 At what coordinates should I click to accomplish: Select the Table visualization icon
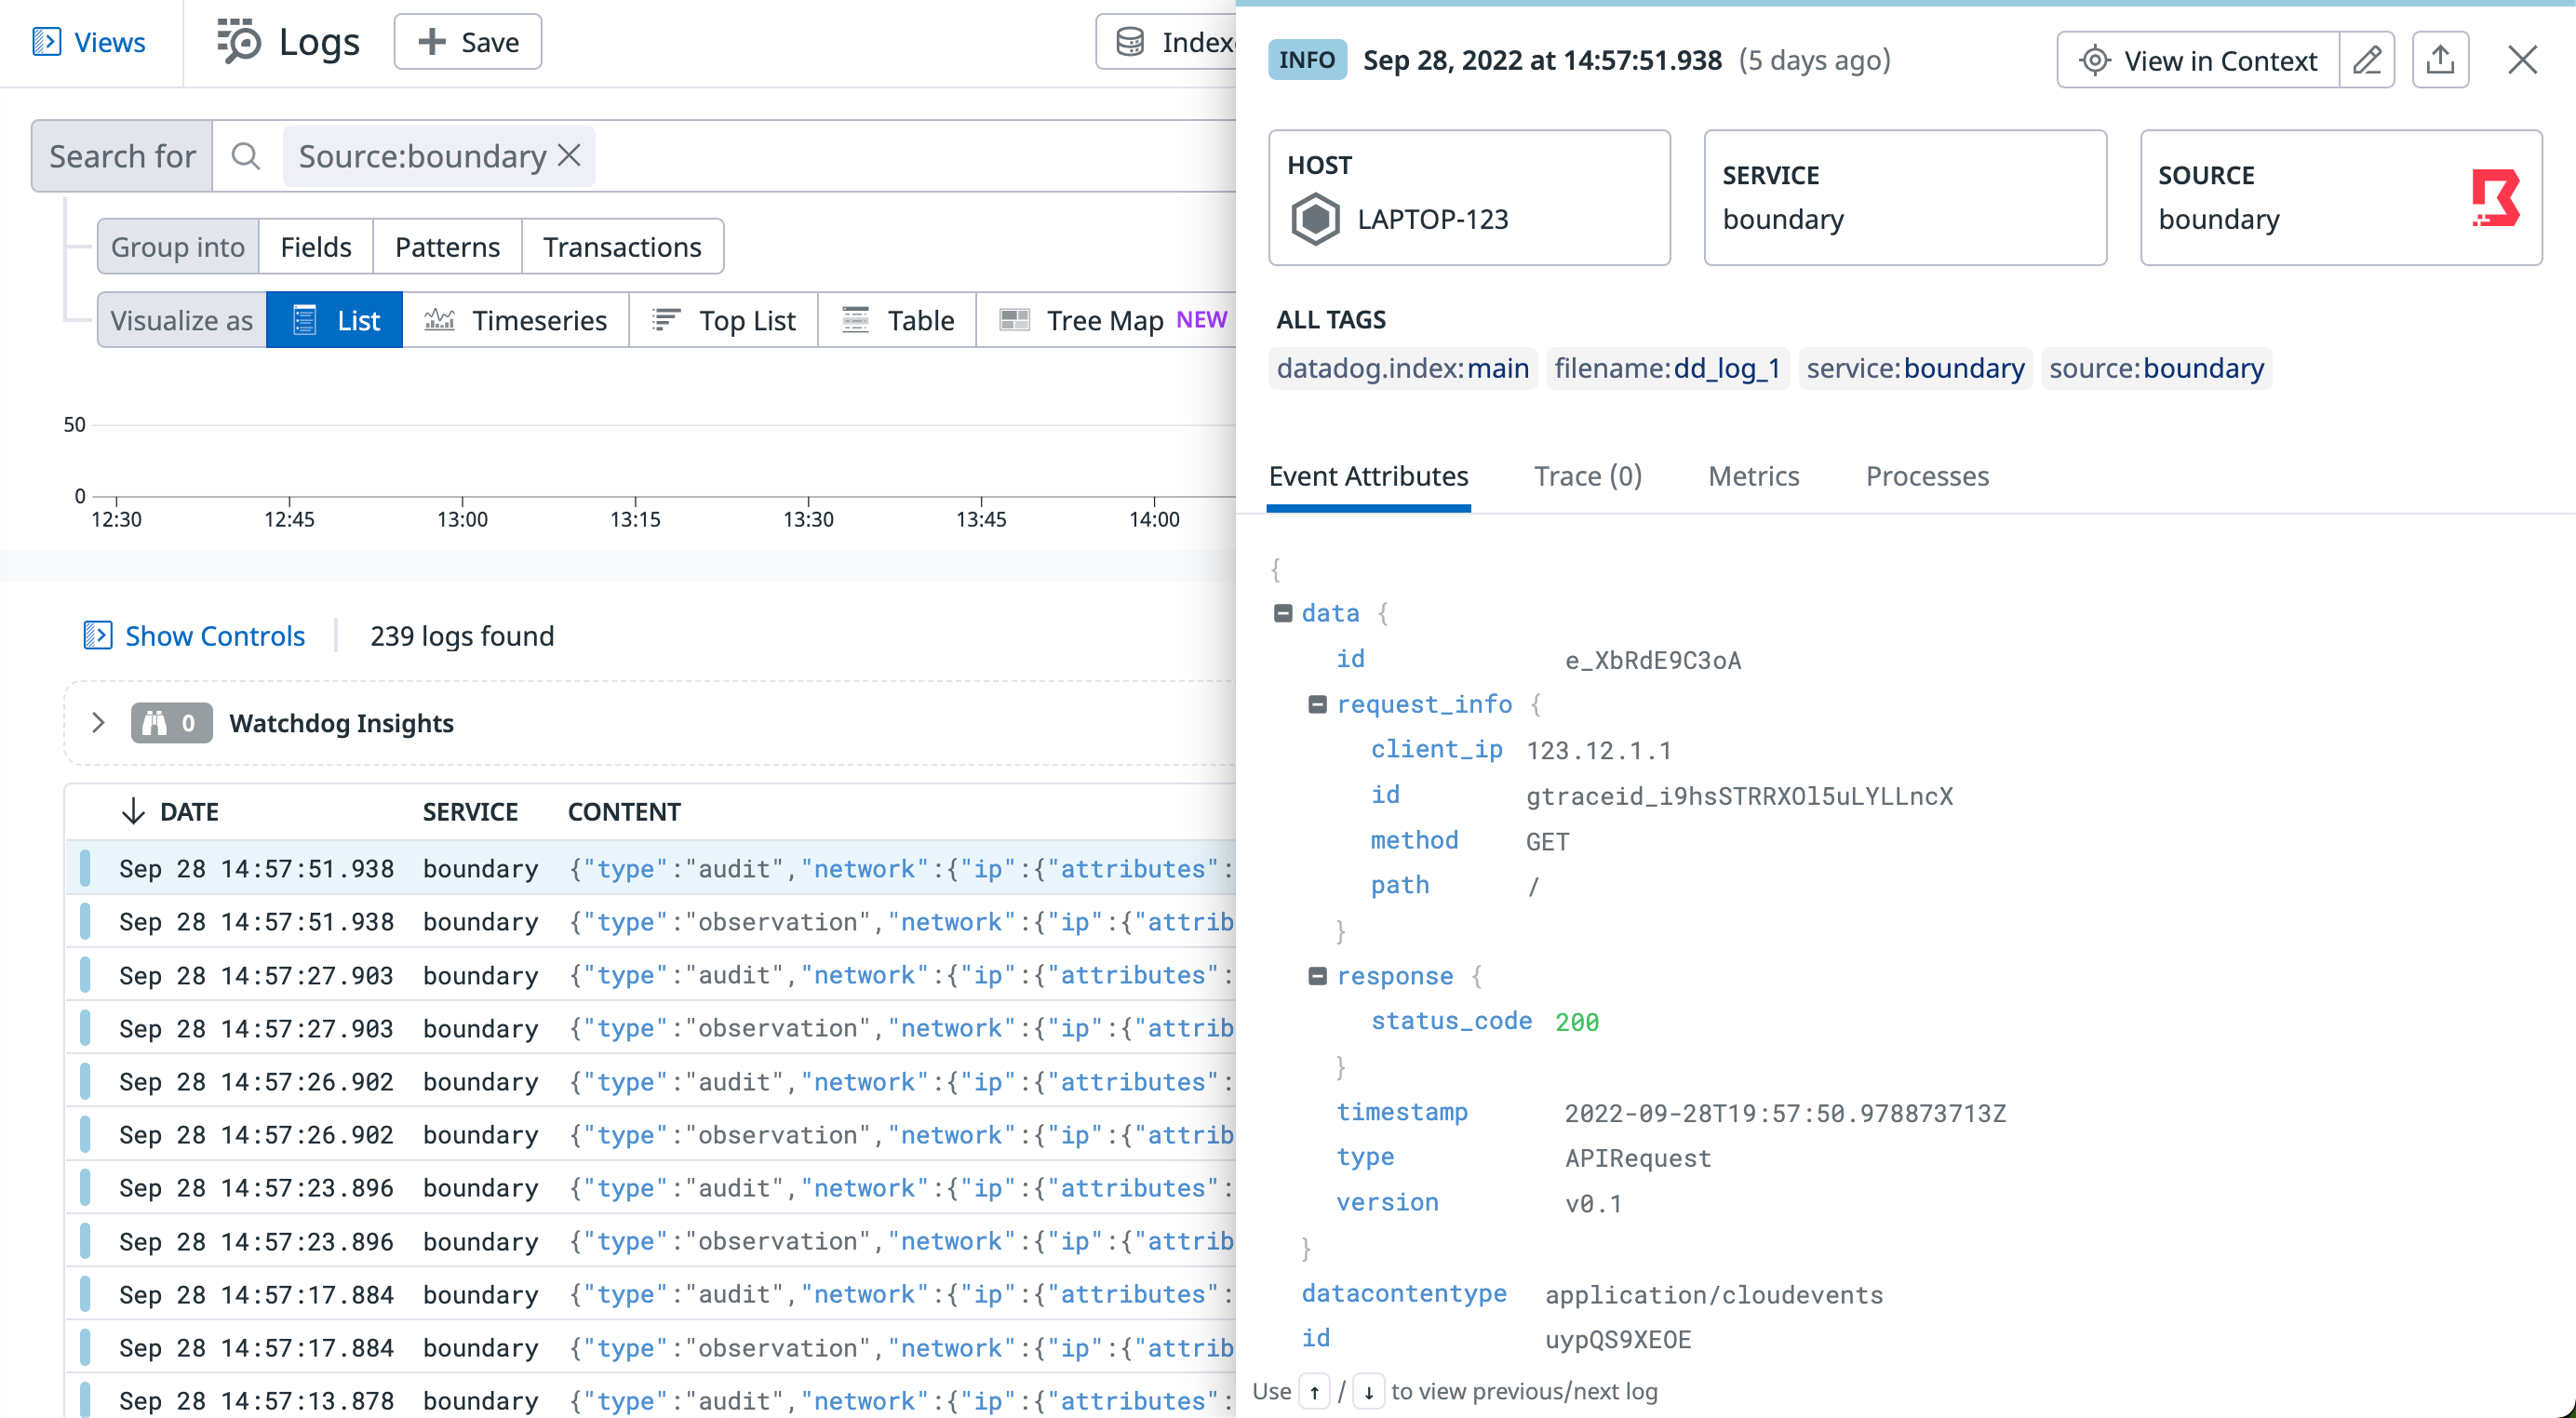(855, 319)
